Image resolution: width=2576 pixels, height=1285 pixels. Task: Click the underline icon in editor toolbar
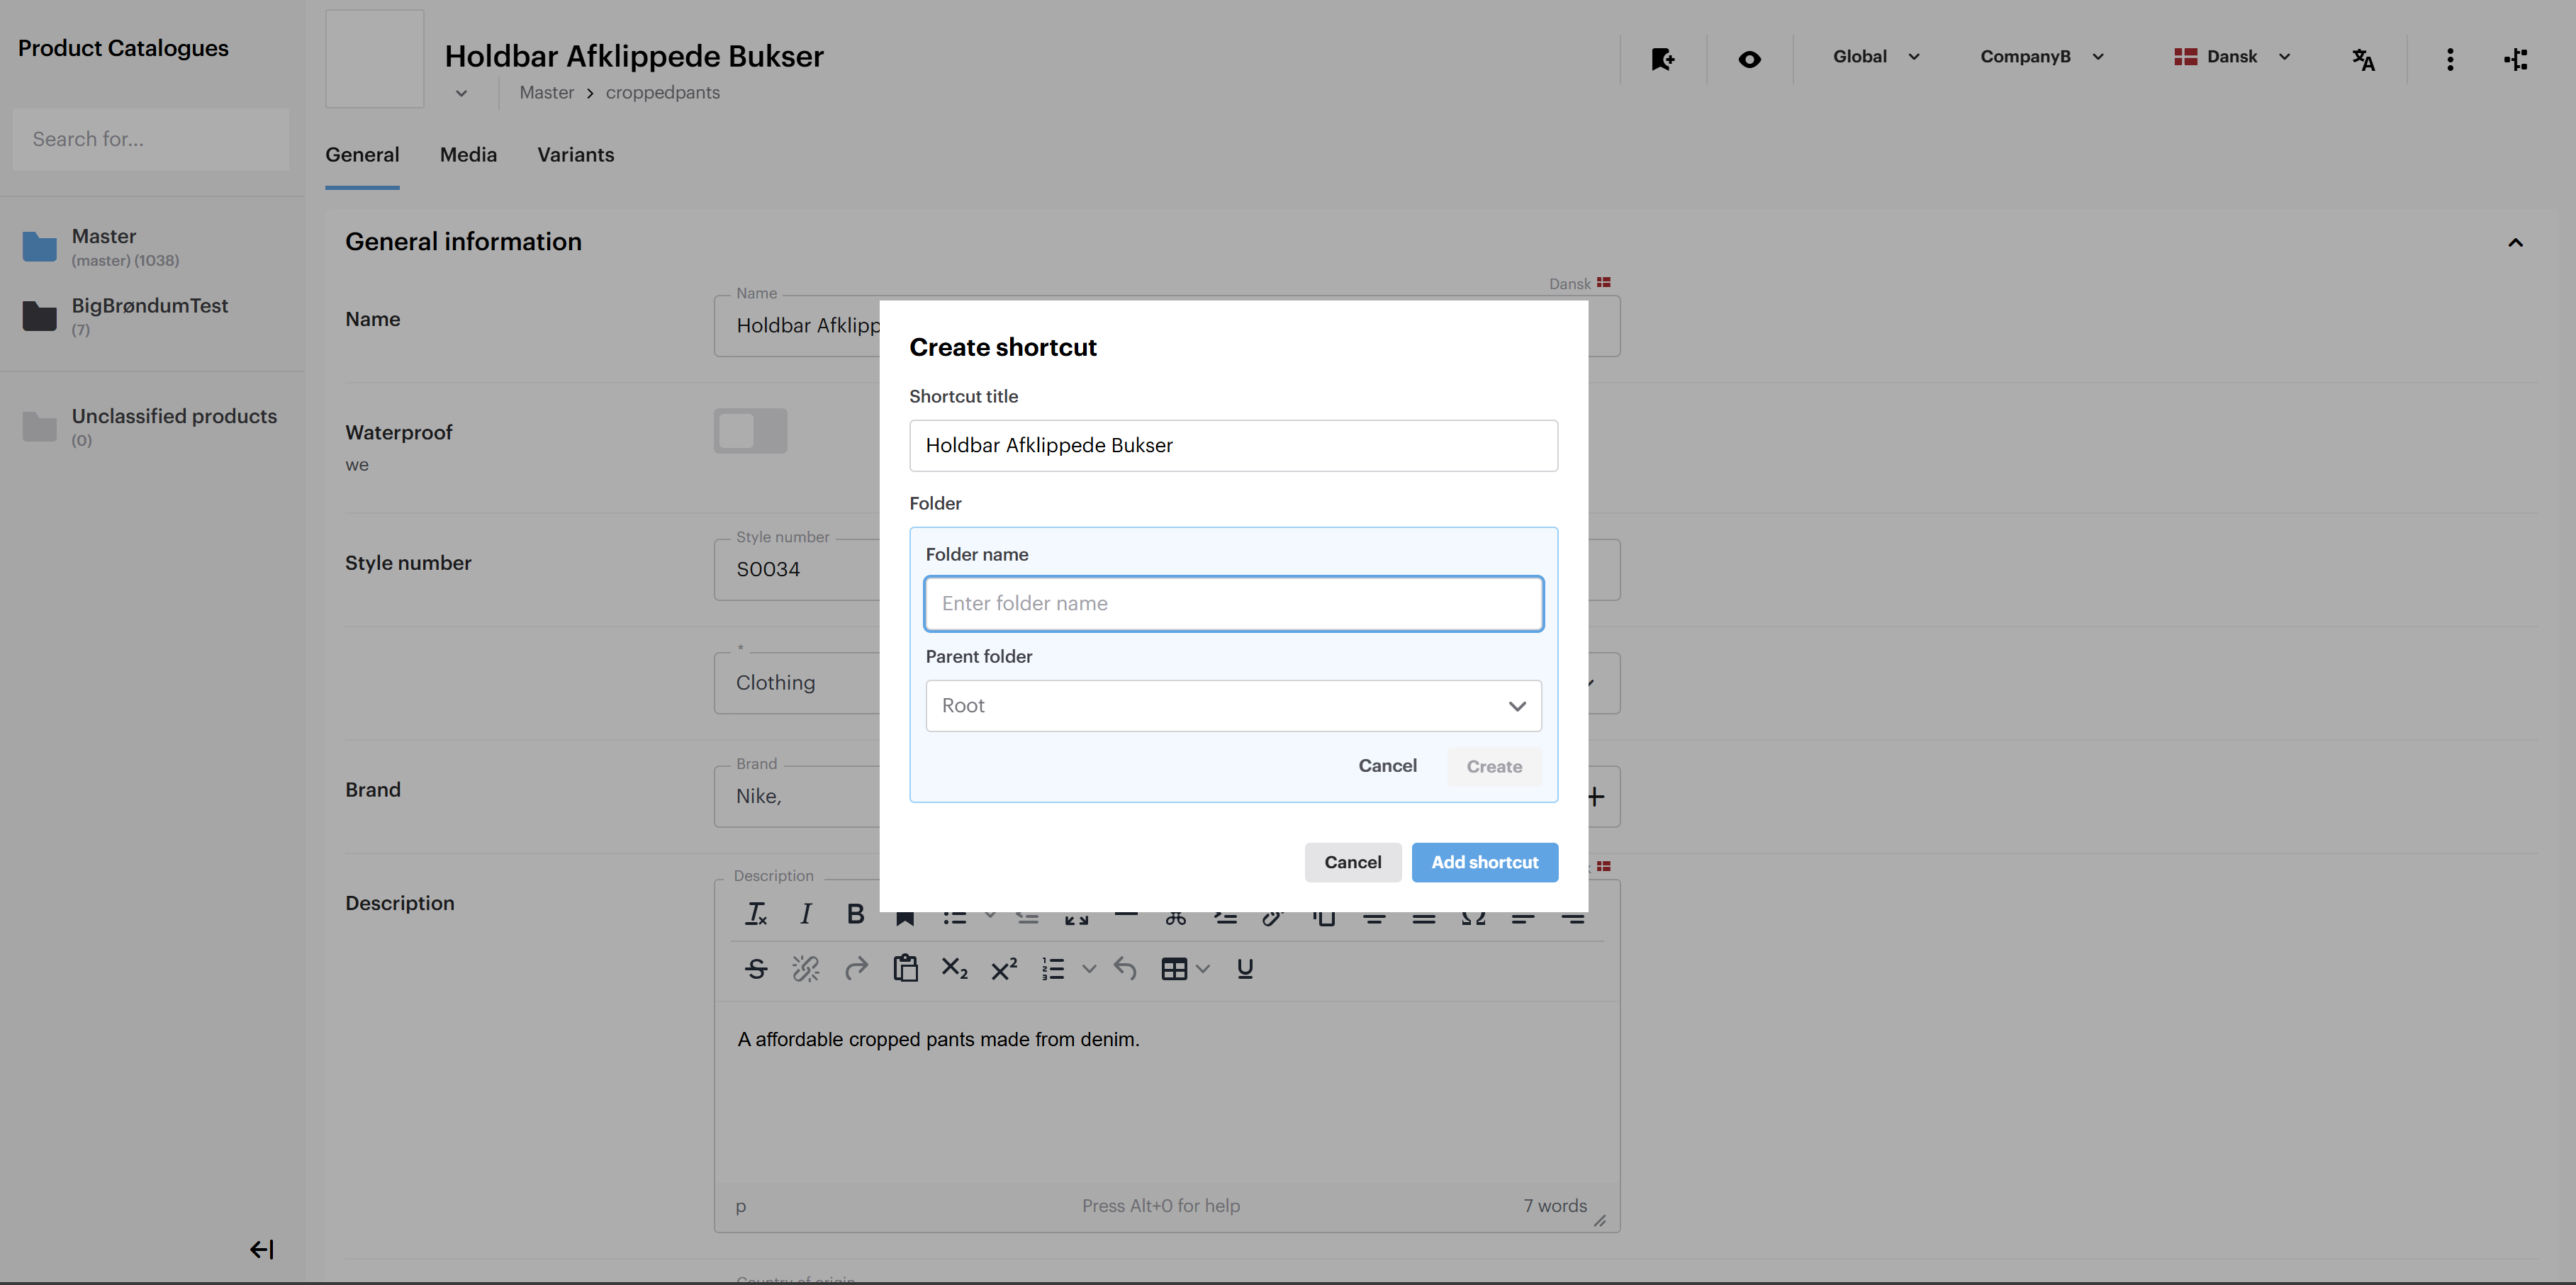coord(1244,968)
